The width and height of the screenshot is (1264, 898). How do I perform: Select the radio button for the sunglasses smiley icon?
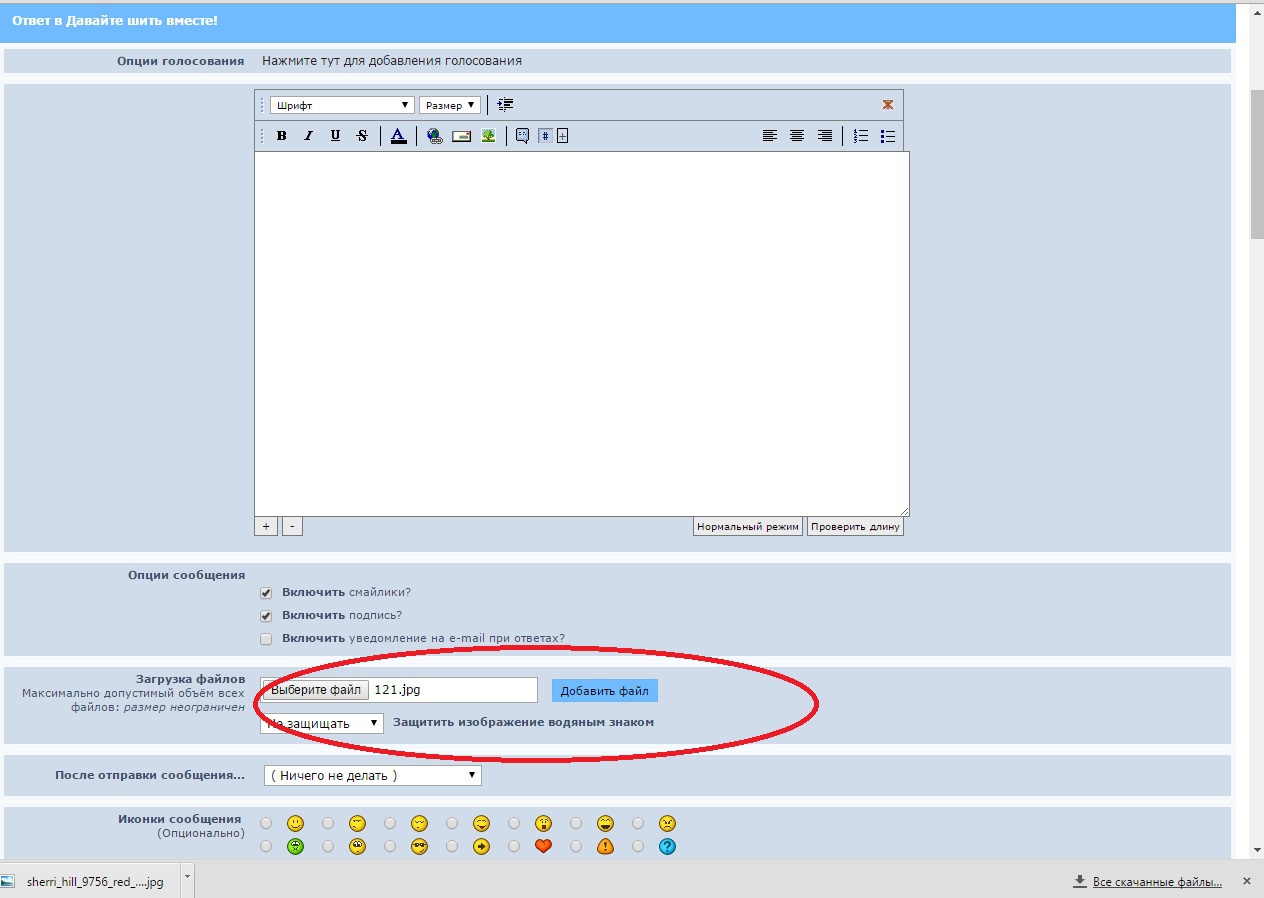[x=390, y=846]
